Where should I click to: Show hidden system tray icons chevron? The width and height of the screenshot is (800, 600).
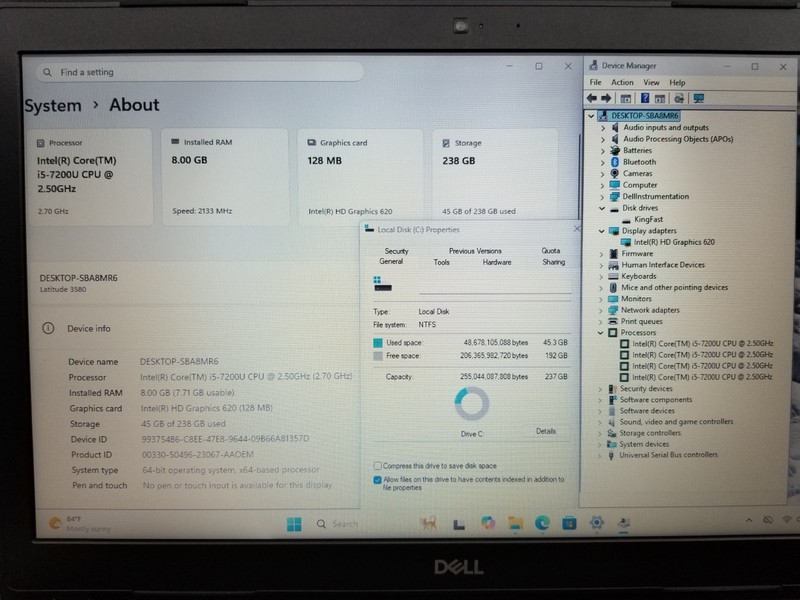tap(748, 520)
